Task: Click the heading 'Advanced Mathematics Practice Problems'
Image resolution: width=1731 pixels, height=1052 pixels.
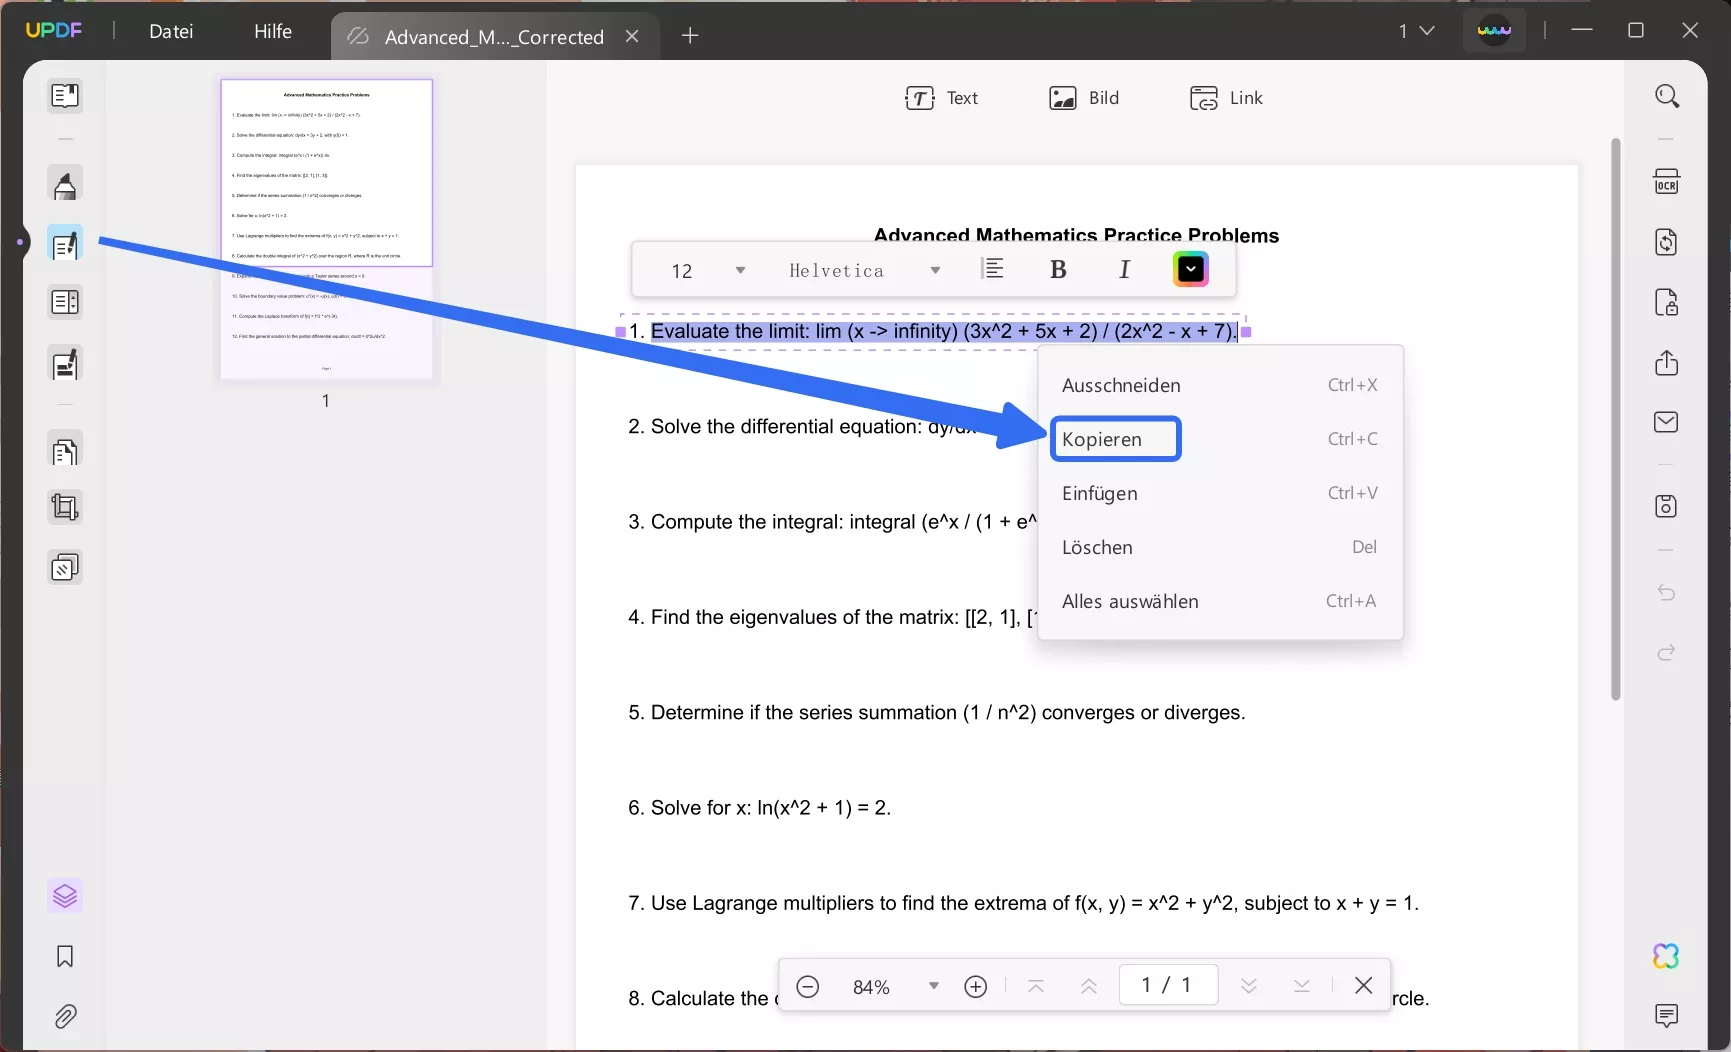Action: click(1076, 235)
